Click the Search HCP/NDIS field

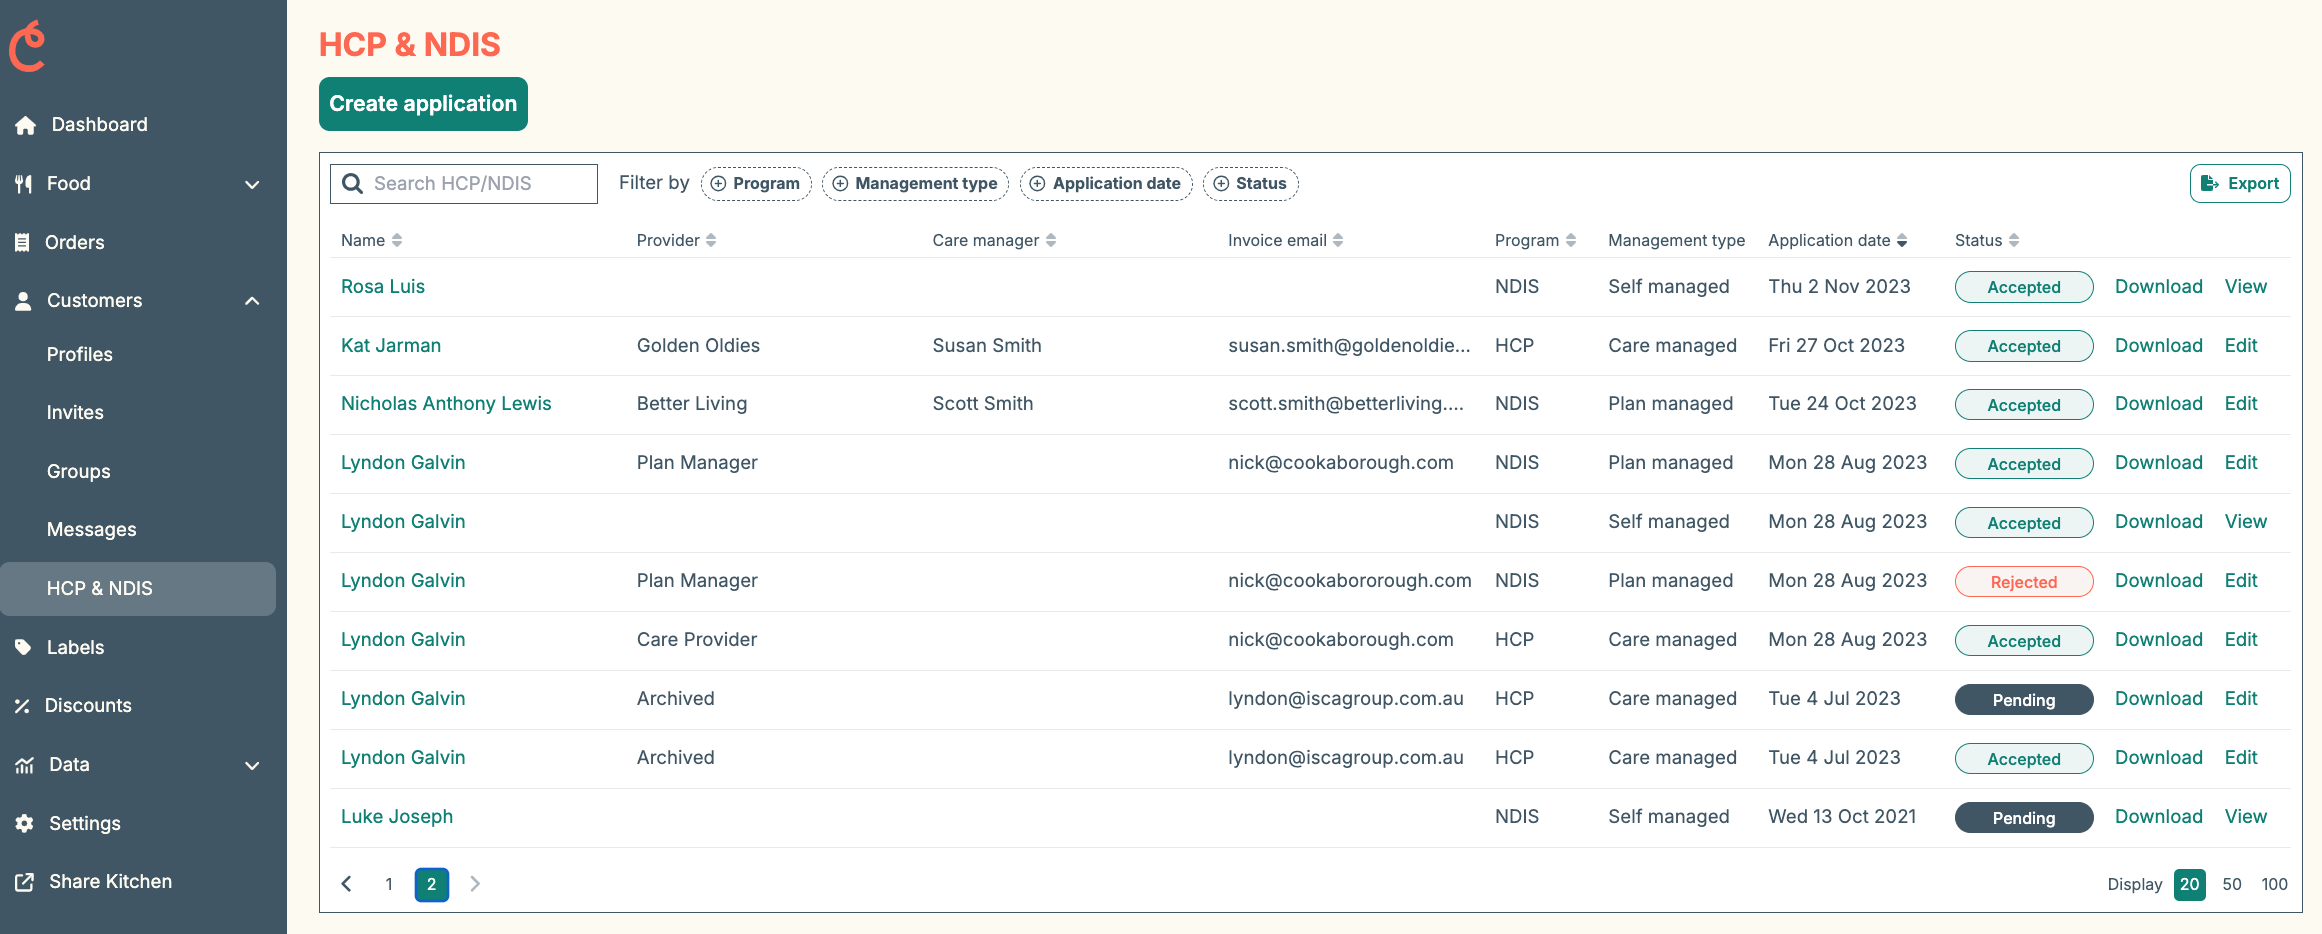pos(464,184)
